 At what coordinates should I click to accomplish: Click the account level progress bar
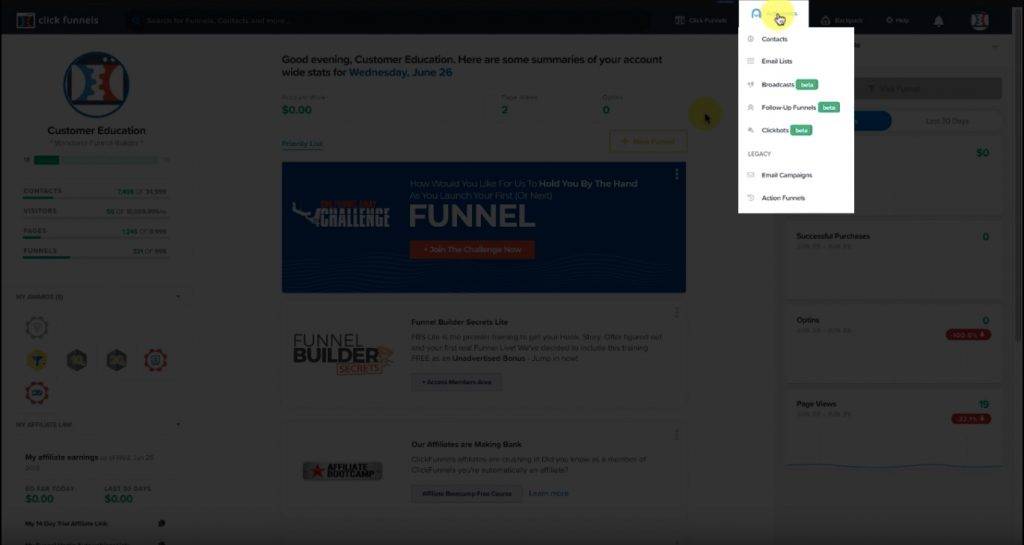[x=96, y=160]
